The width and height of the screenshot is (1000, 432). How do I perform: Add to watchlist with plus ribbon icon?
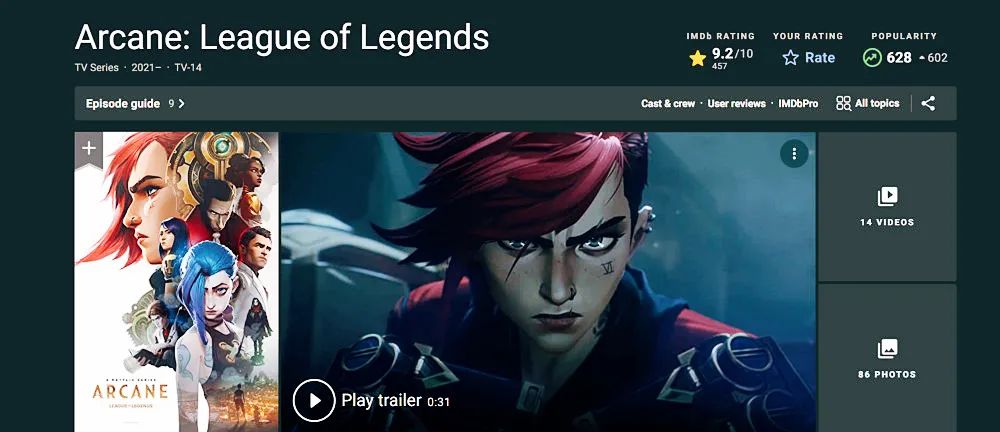click(x=89, y=149)
